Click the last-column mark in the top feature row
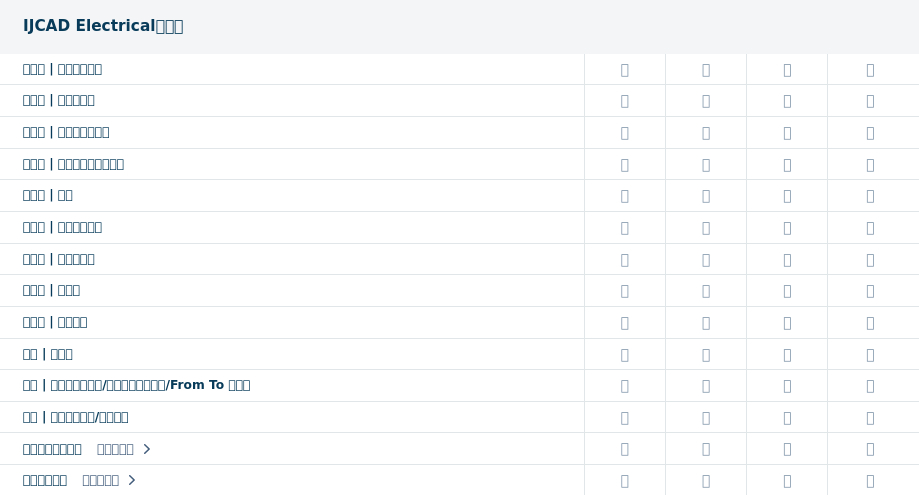Image resolution: width=919 pixels, height=495 pixels. click(869, 70)
